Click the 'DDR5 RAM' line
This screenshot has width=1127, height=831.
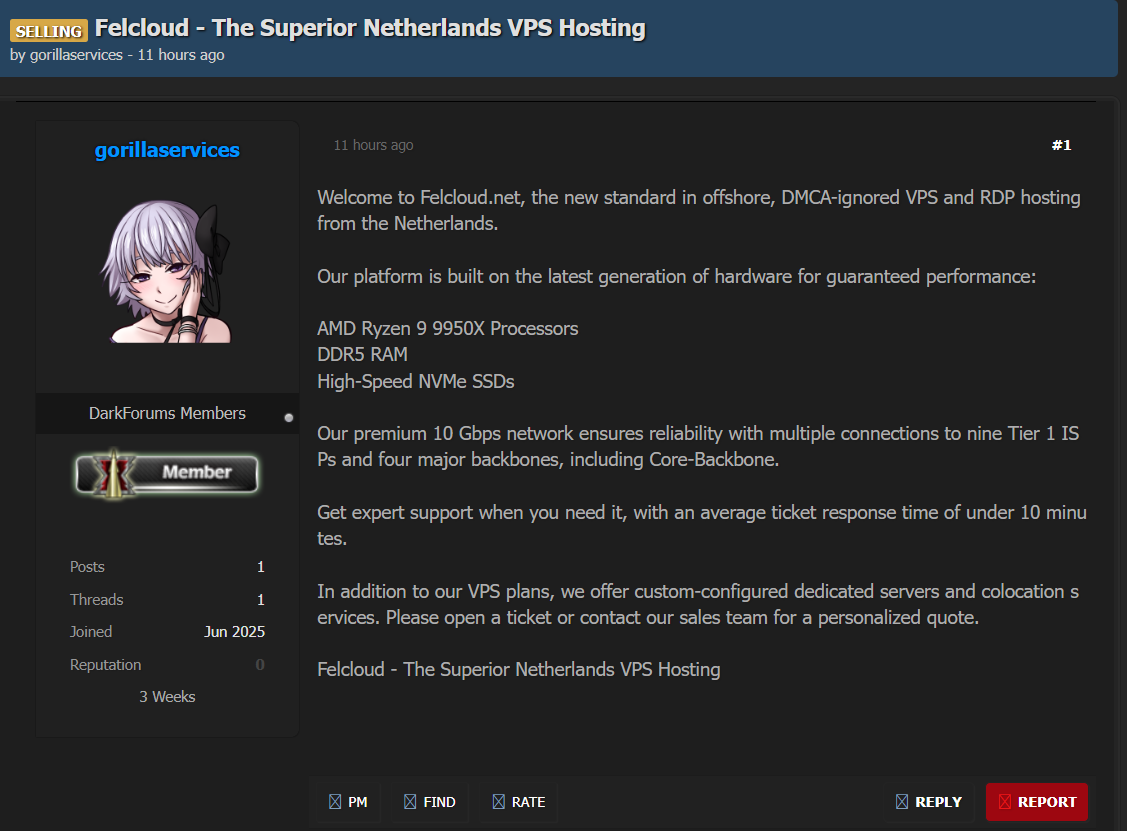[362, 354]
